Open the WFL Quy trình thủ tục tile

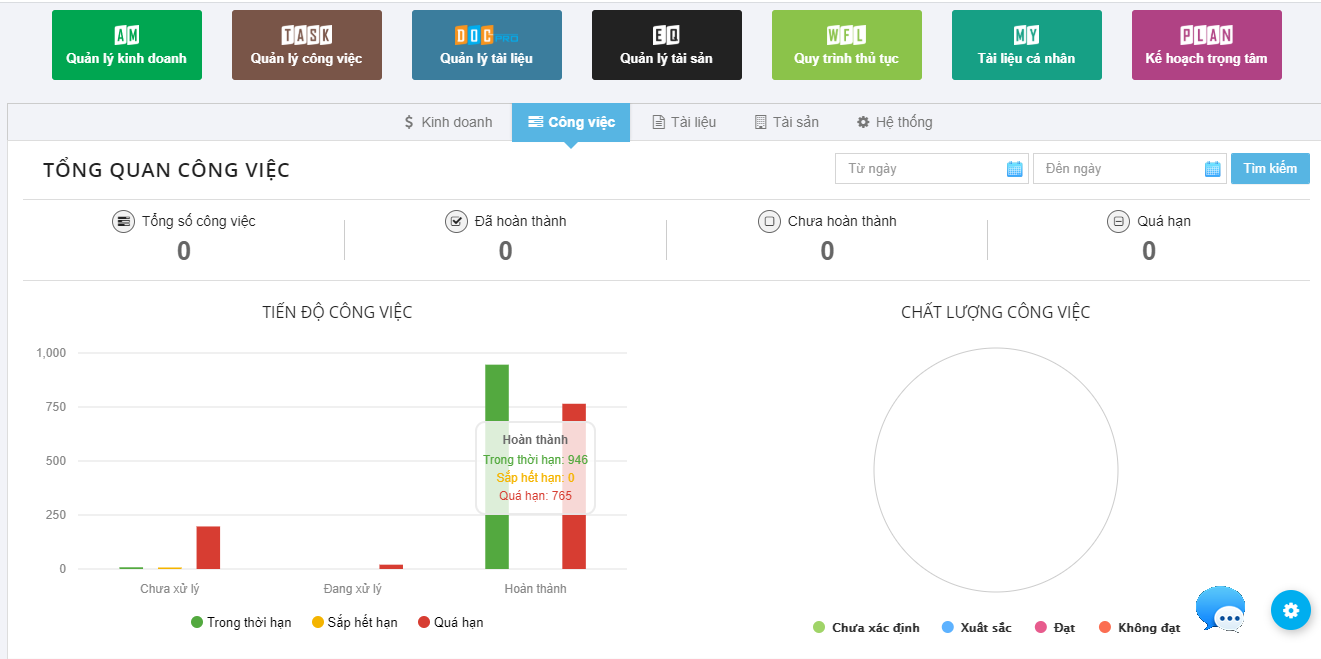coord(846,45)
